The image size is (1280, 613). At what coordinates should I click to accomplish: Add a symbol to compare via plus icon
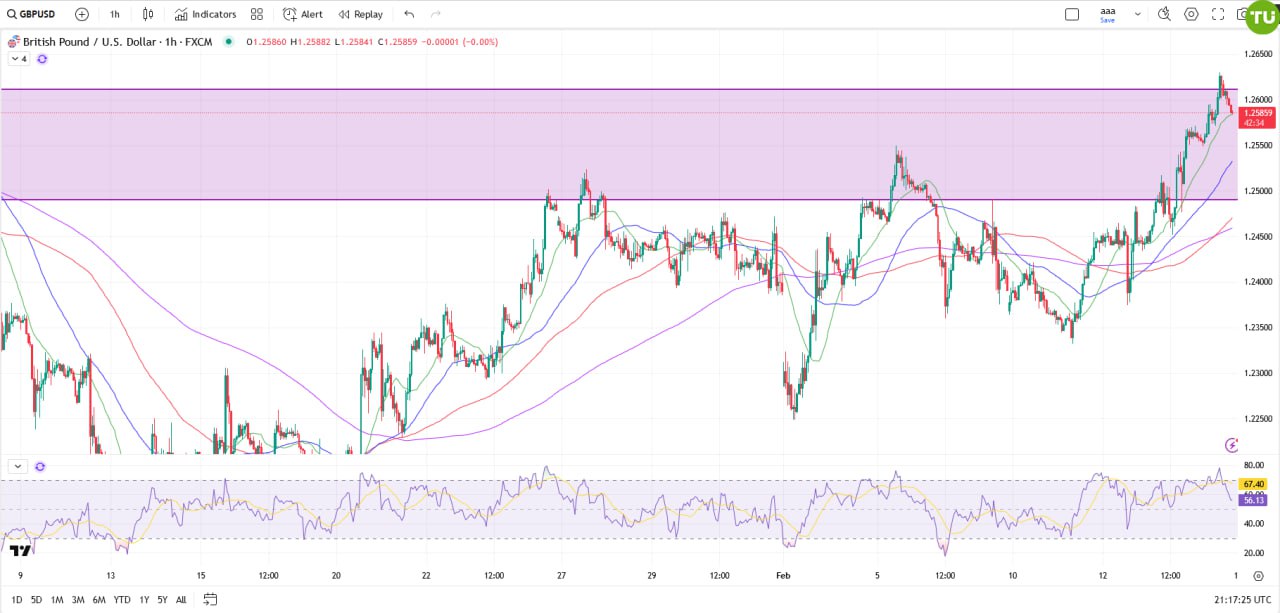(x=82, y=14)
